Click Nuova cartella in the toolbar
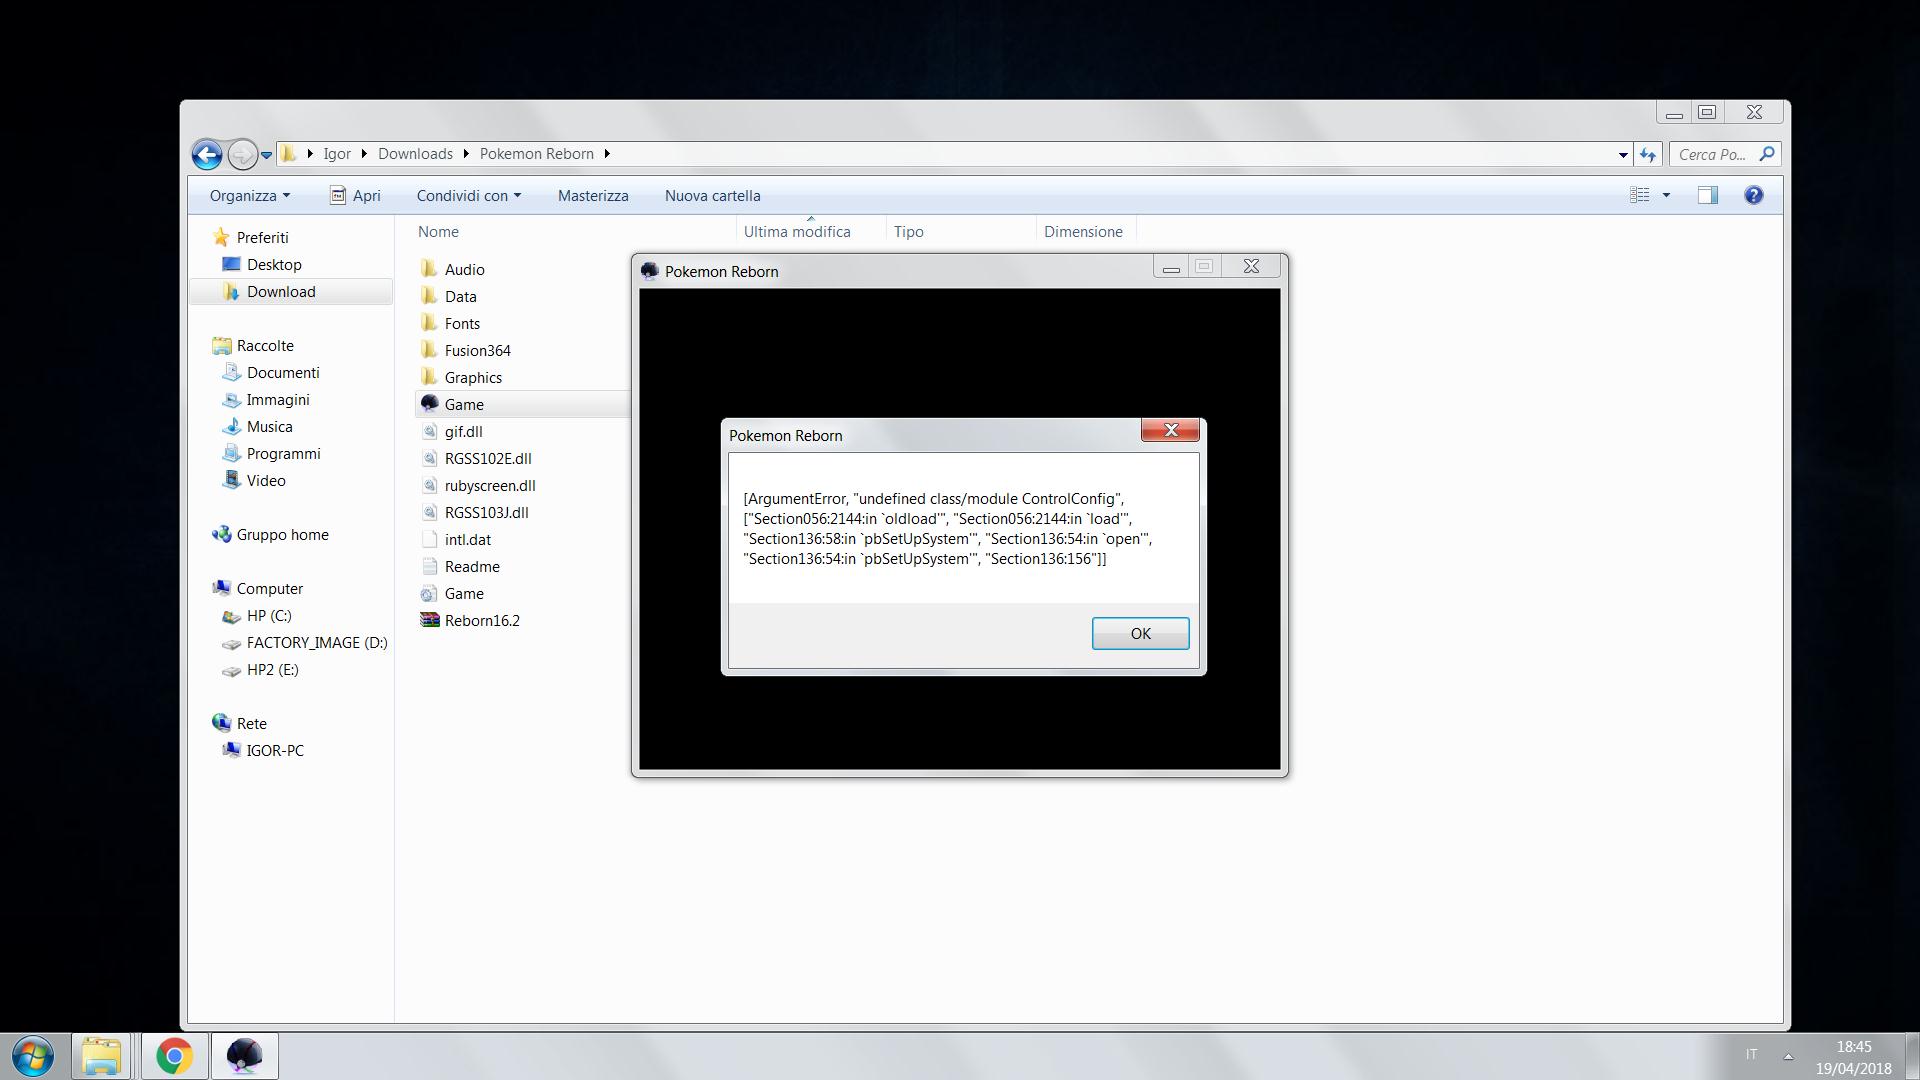Screen dimensions: 1920x1080 [712, 196]
